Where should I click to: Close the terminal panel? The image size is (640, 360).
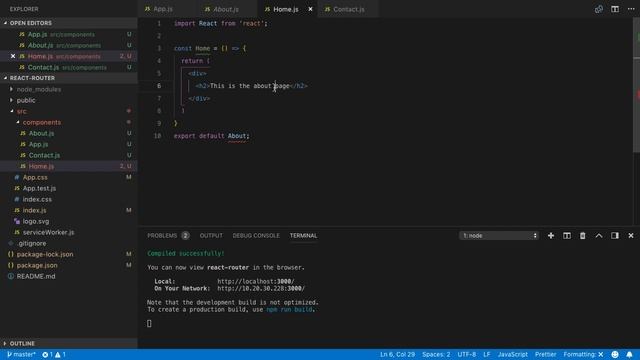click(631, 236)
